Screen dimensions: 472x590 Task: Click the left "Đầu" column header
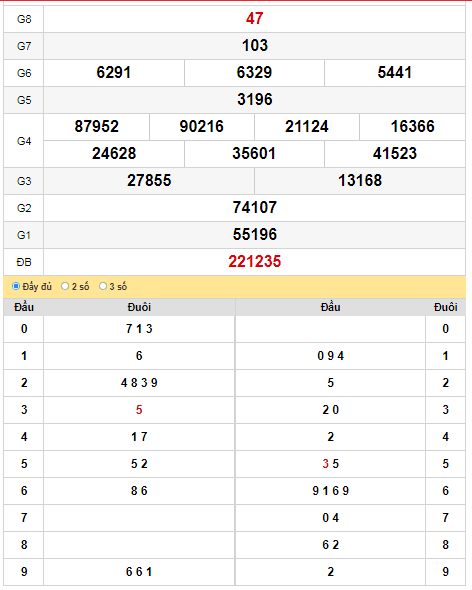[x=24, y=307]
